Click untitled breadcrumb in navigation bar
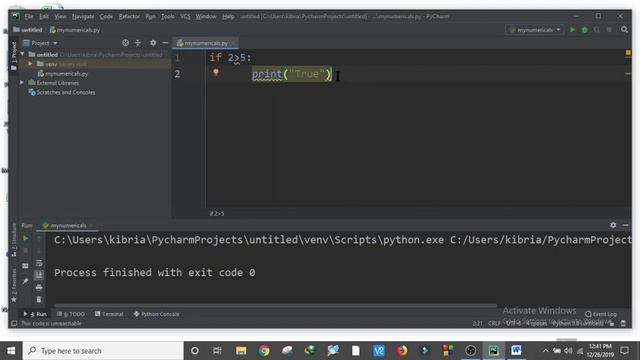 coord(28,30)
